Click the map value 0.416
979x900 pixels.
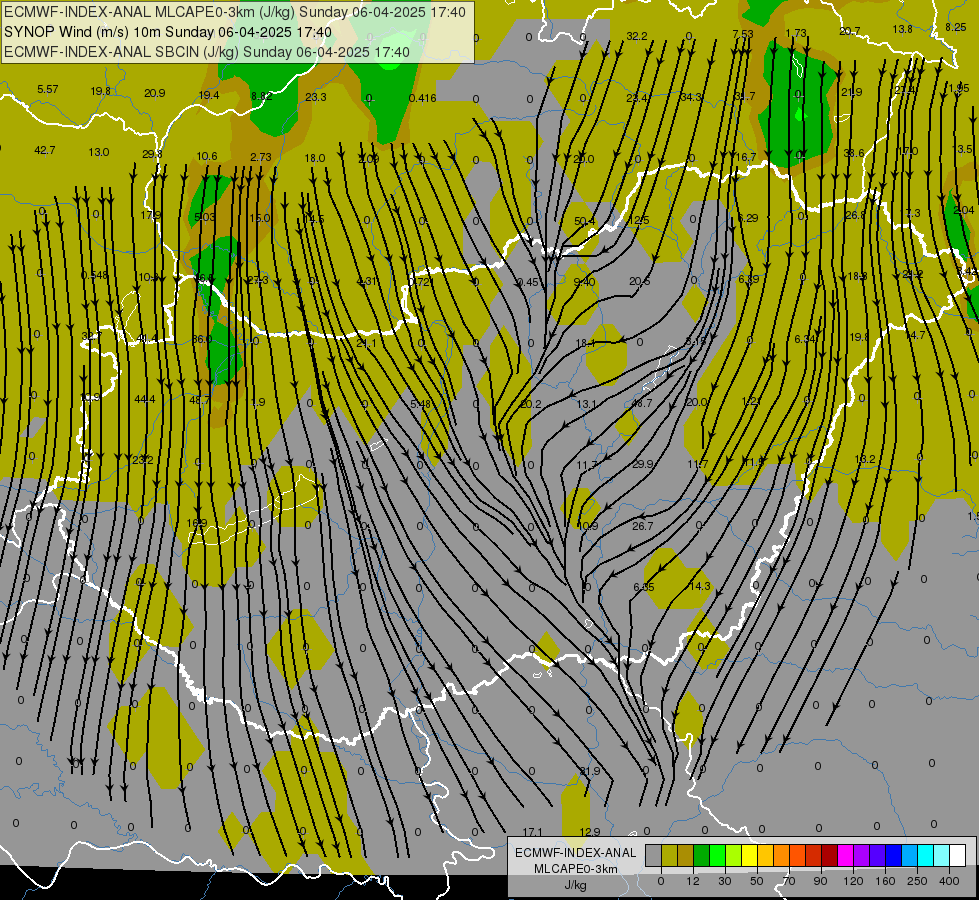point(423,98)
